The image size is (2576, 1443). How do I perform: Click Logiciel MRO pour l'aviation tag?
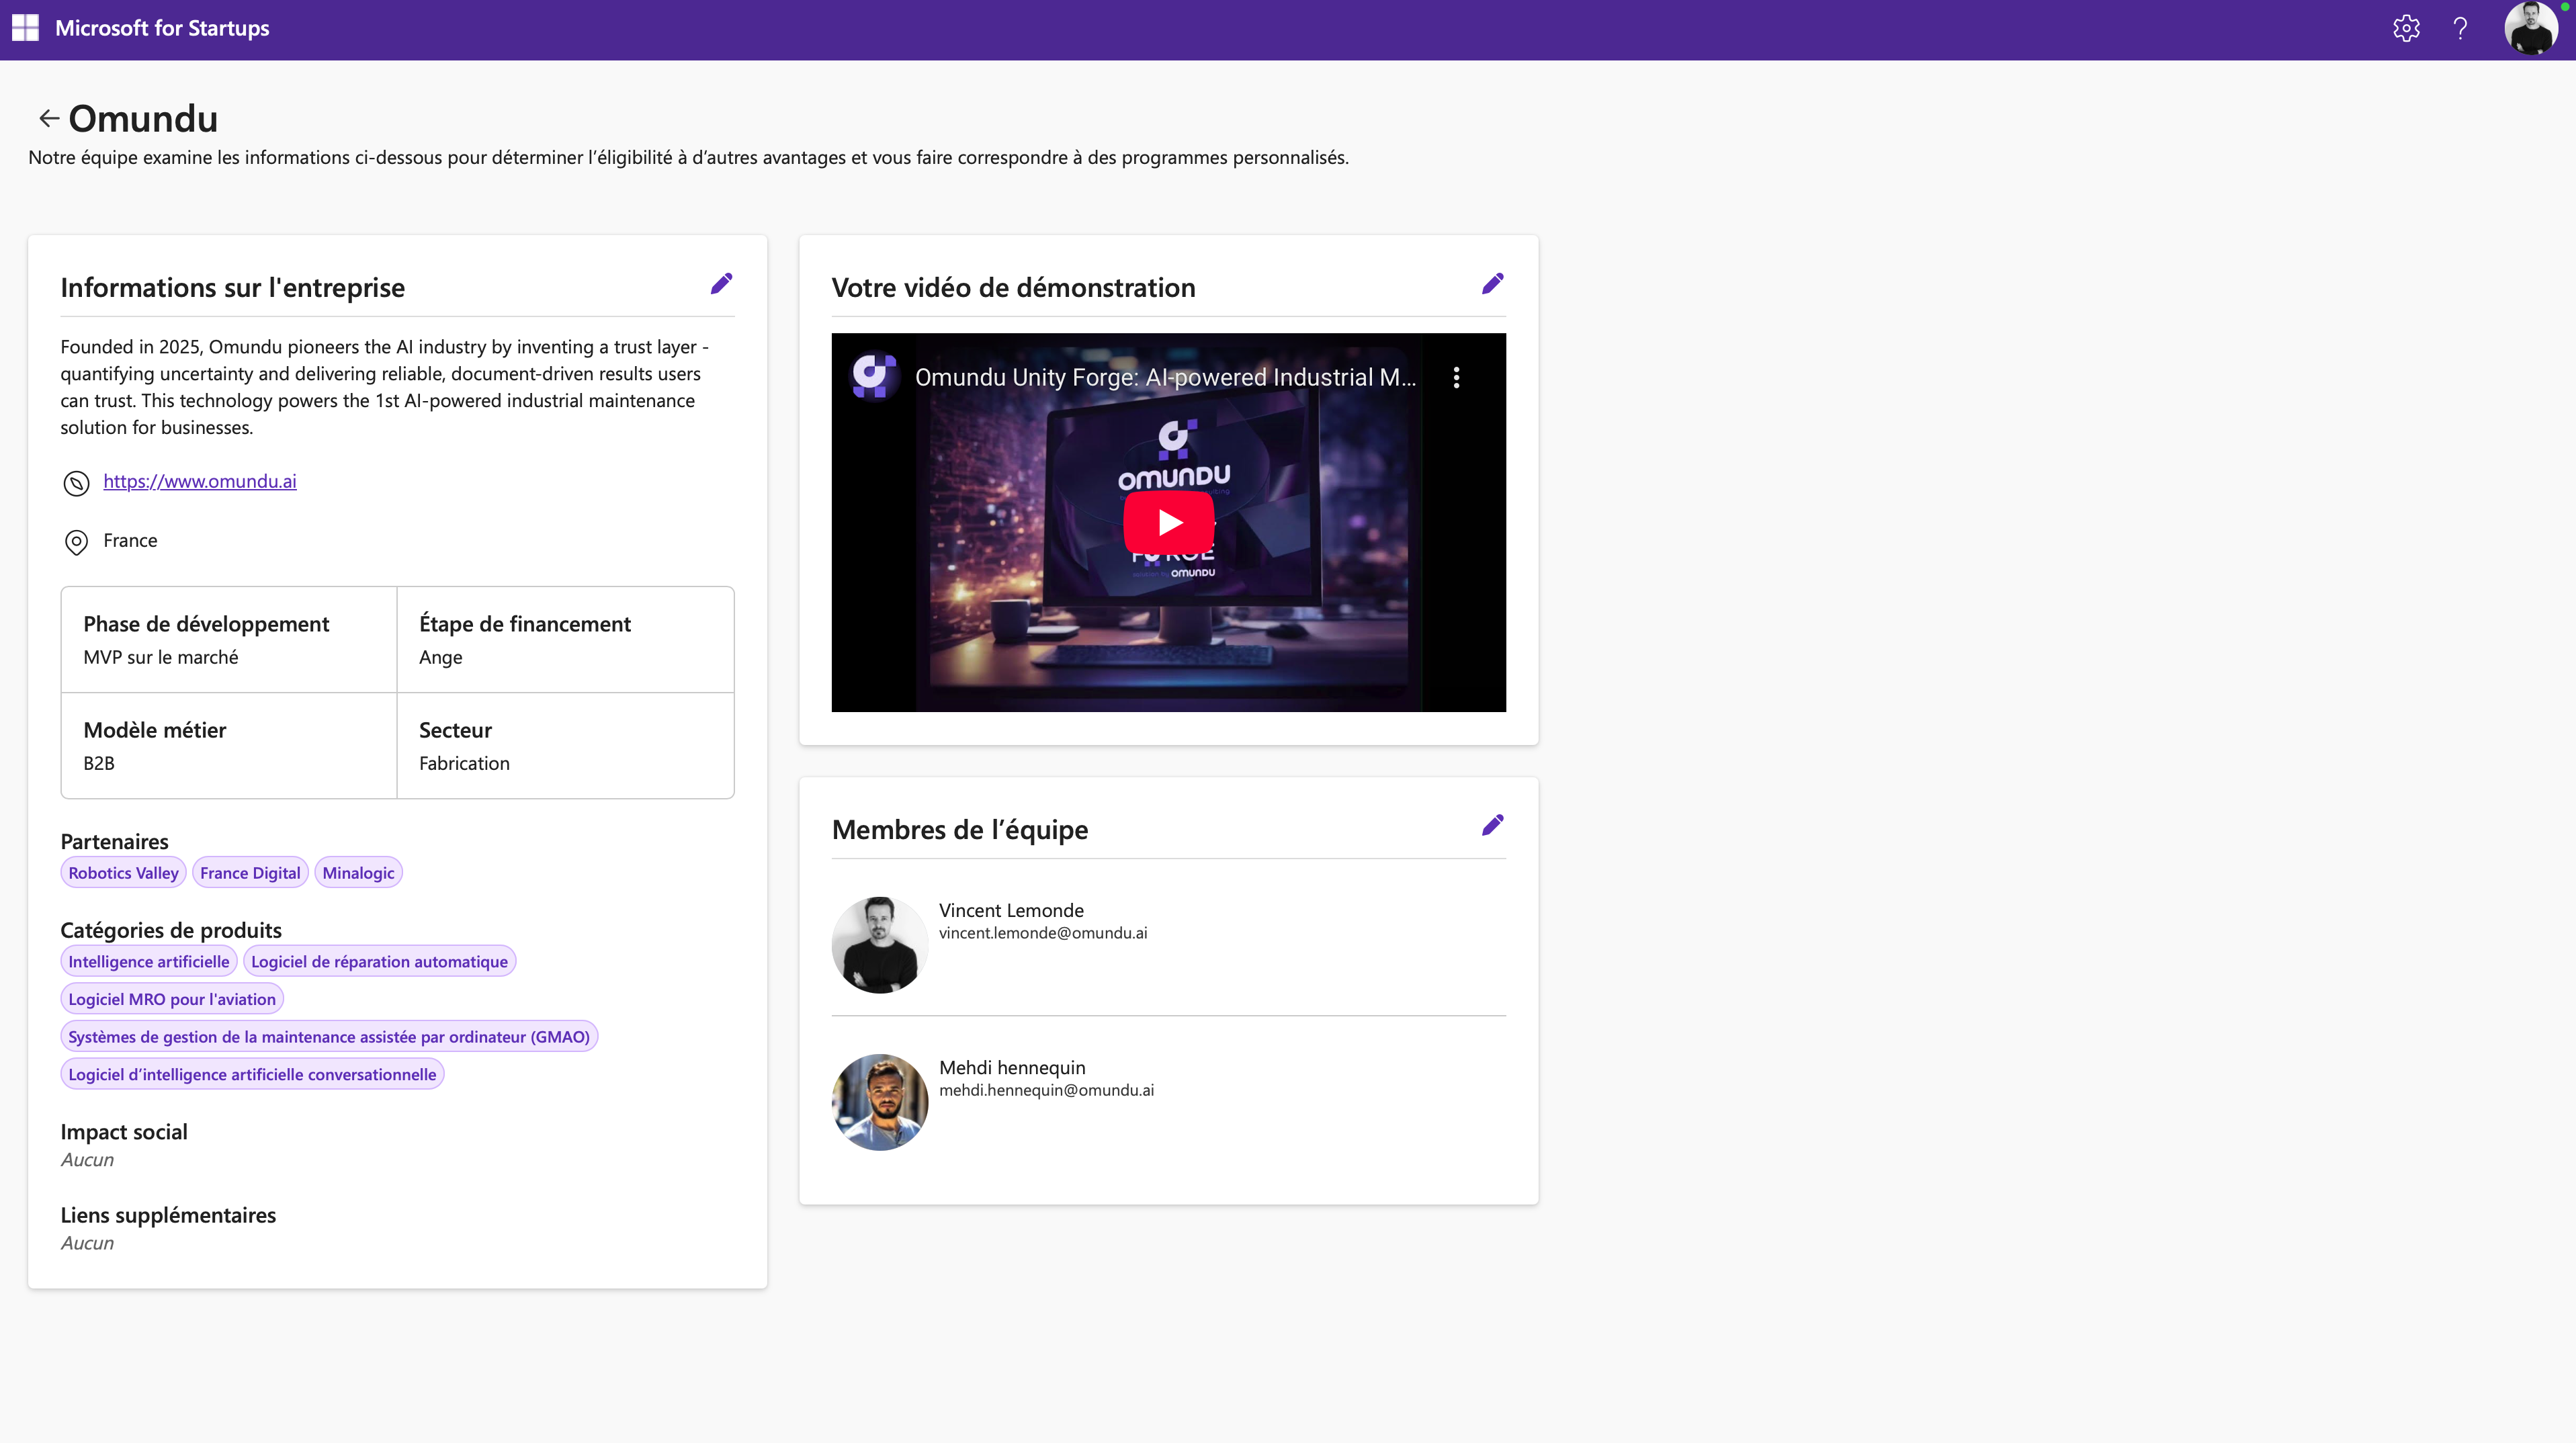click(x=172, y=999)
